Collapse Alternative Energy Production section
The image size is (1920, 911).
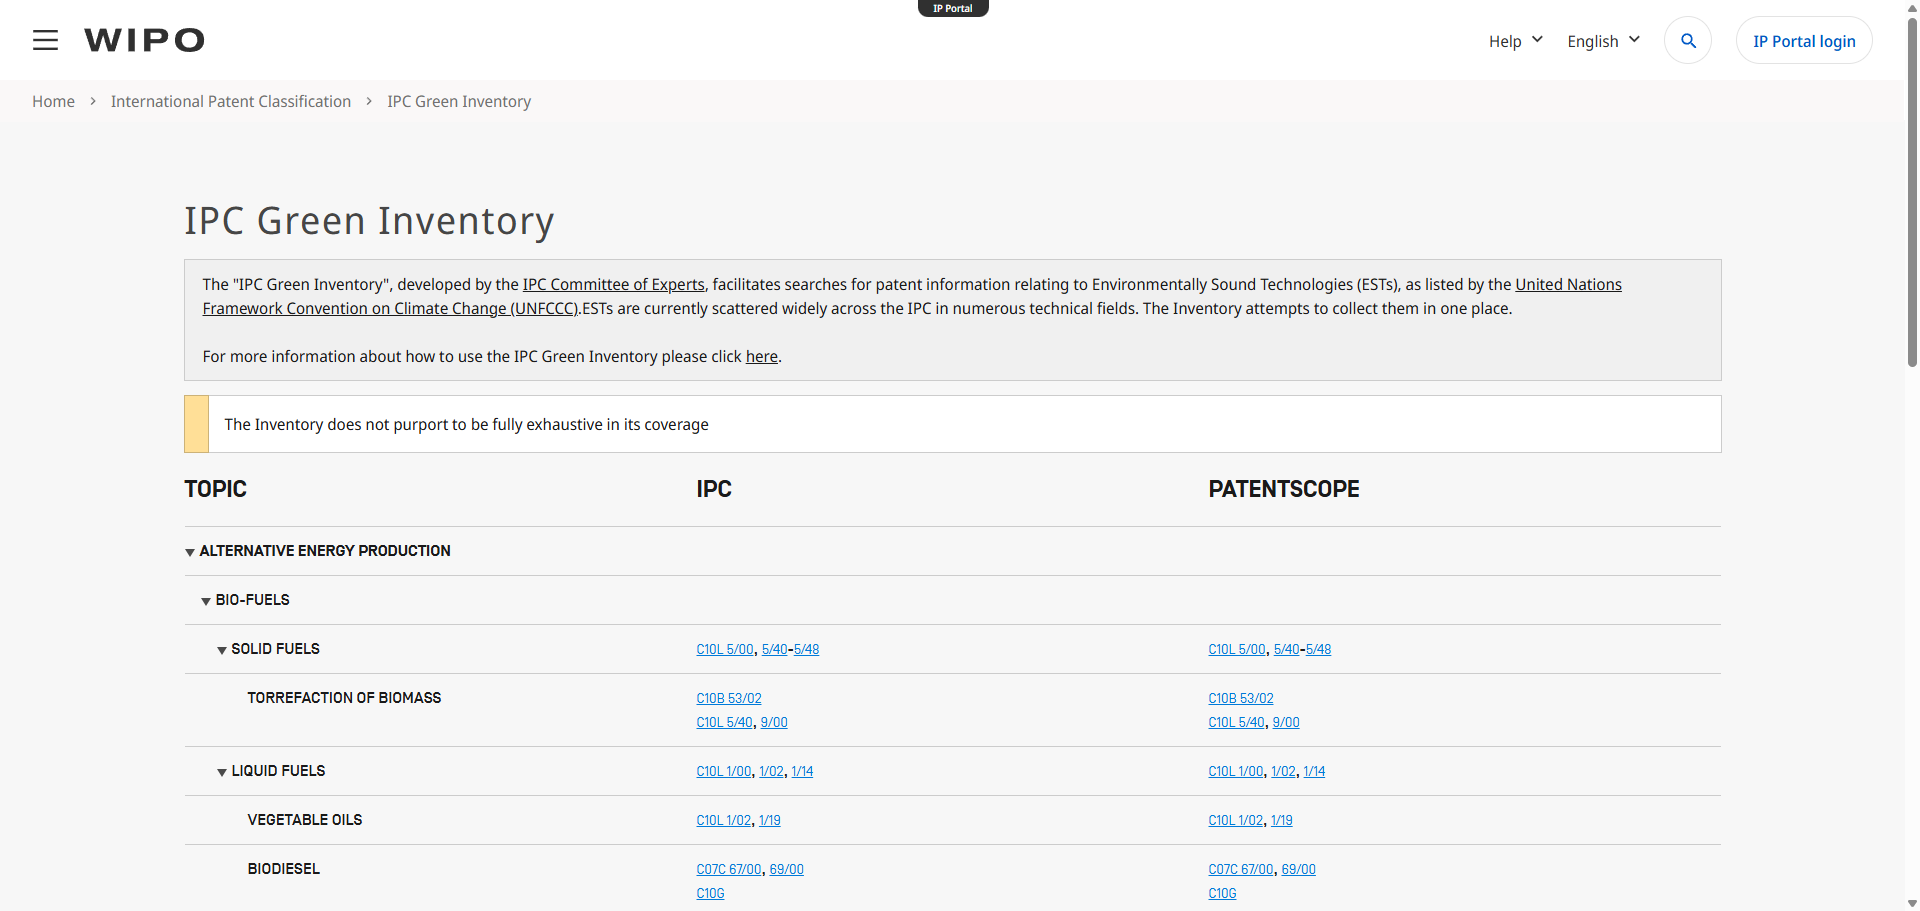[x=190, y=552]
